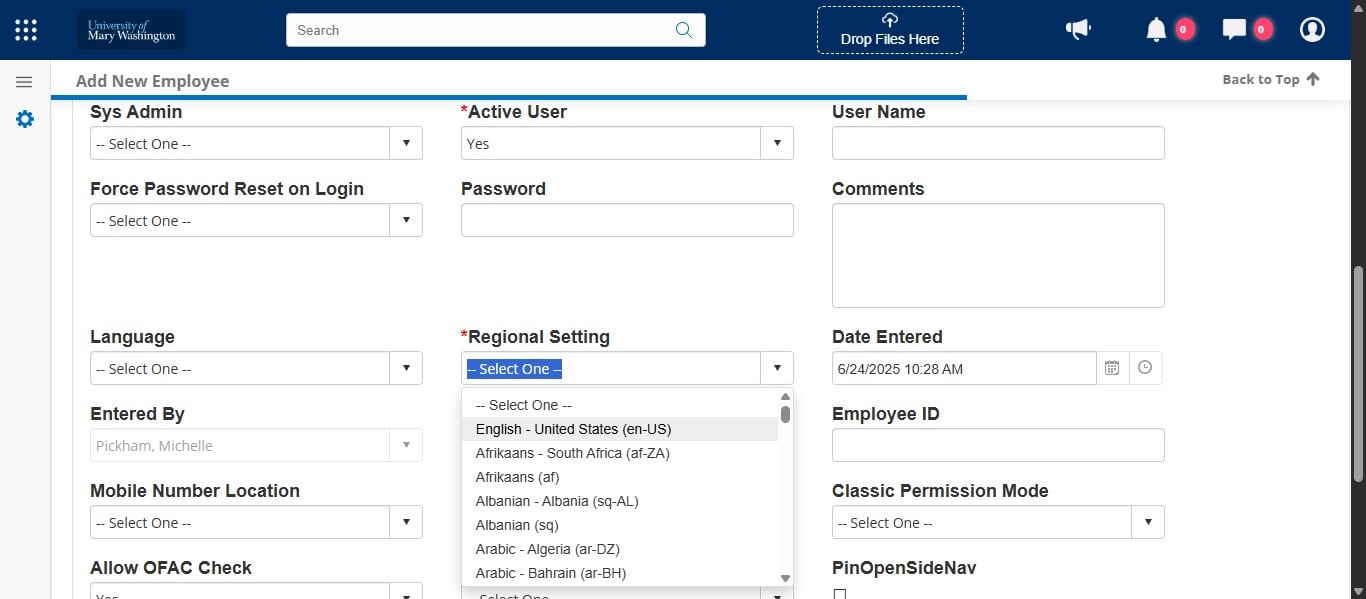Open the Classic Permission Mode dropdown
The height and width of the screenshot is (599, 1366).
(x=1147, y=523)
